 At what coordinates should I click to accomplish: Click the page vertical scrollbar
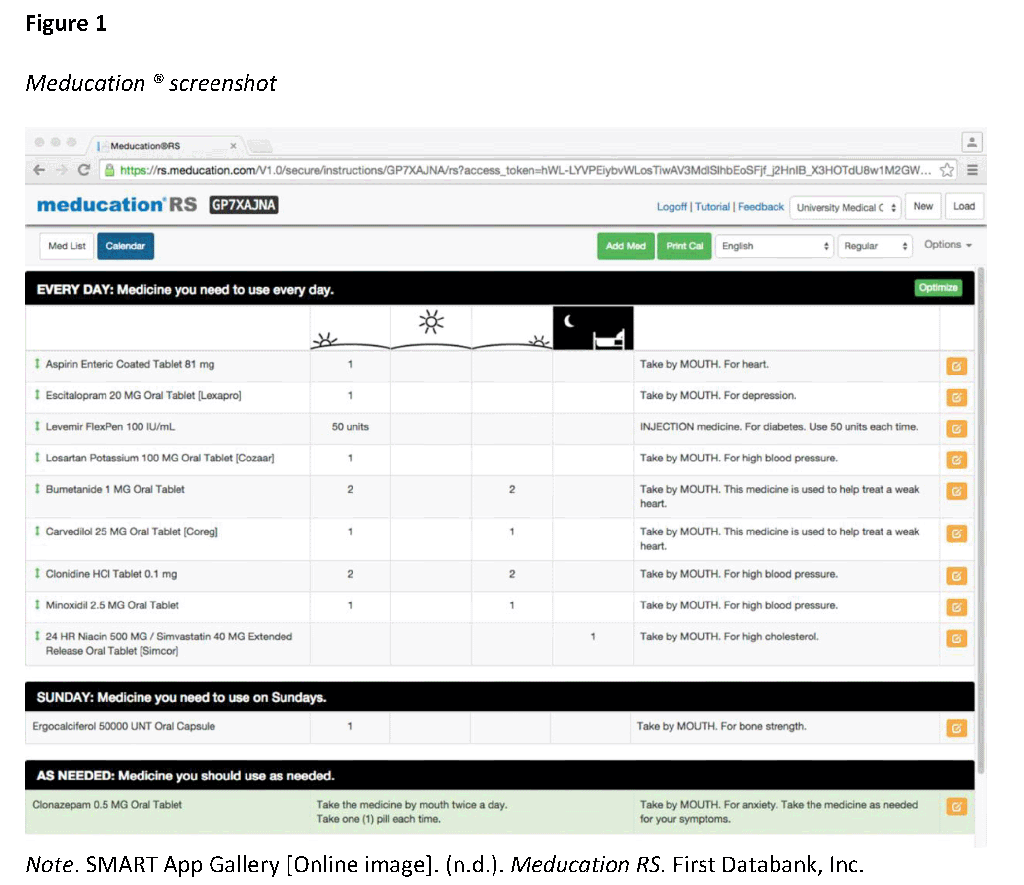coord(980,519)
